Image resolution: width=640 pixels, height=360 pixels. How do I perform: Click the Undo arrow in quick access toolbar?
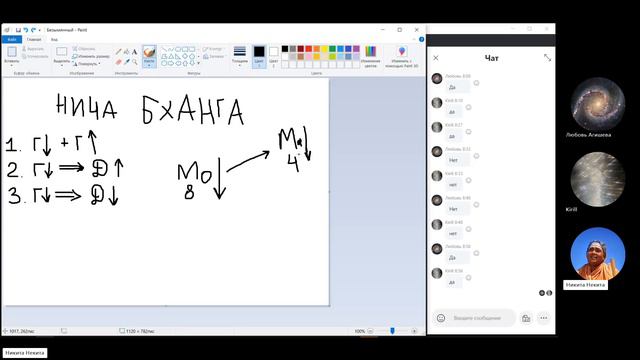pyautogui.click(x=26, y=30)
